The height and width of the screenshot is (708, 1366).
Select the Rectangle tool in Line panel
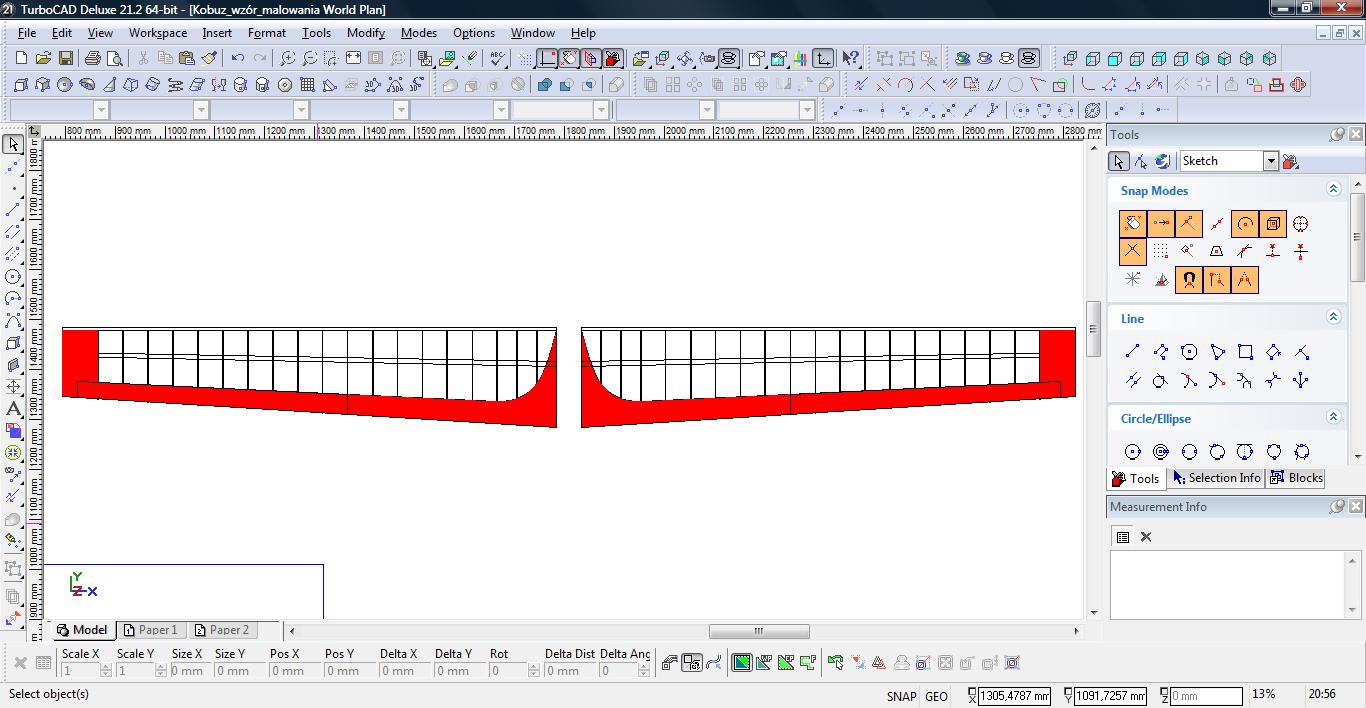coord(1245,352)
